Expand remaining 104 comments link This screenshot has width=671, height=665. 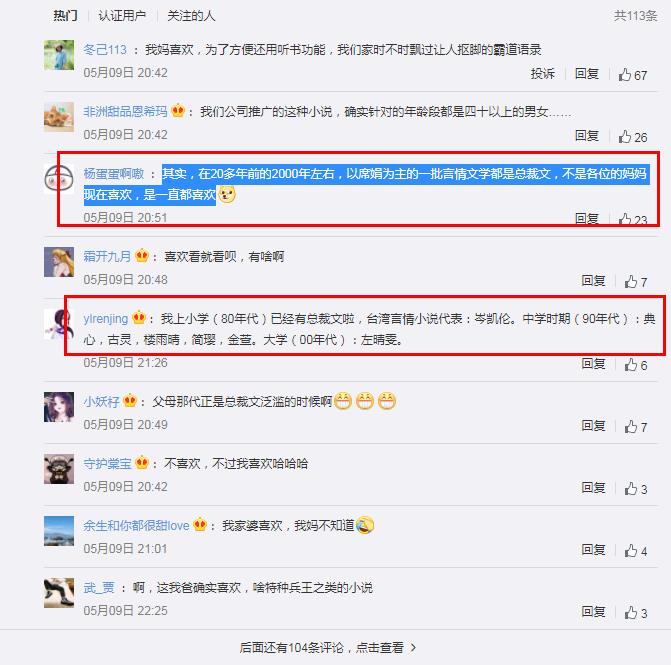[x=327, y=647]
